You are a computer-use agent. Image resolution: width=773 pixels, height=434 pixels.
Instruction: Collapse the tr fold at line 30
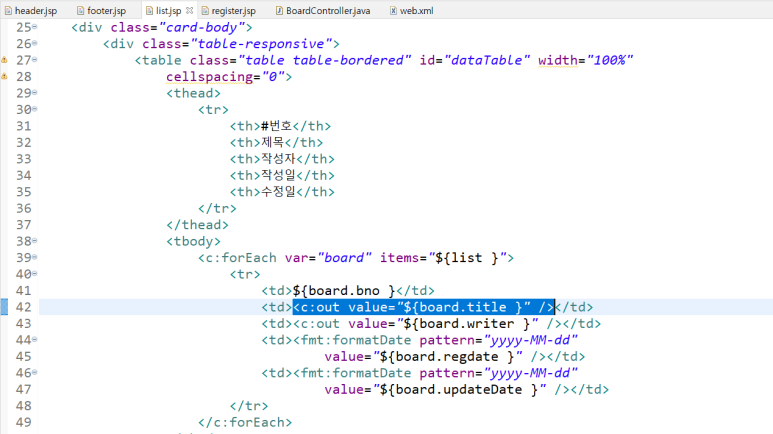point(35,109)
